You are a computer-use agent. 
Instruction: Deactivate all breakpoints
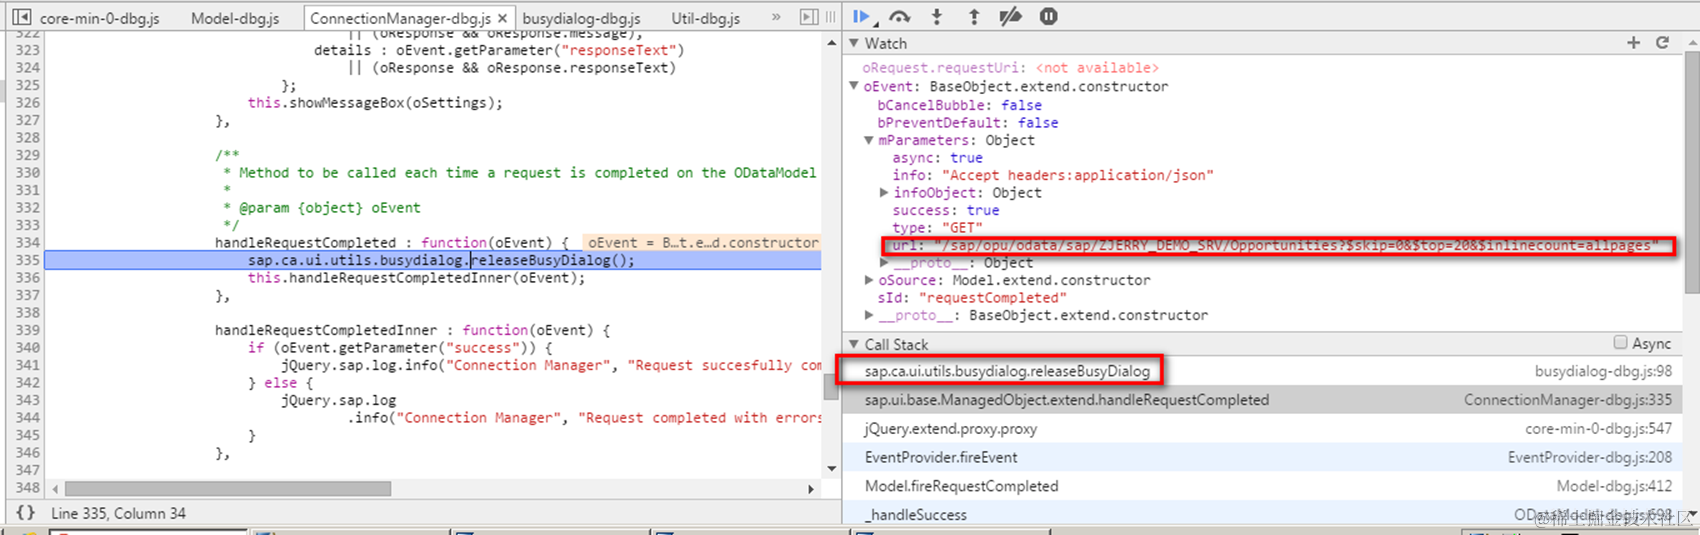1011,16
